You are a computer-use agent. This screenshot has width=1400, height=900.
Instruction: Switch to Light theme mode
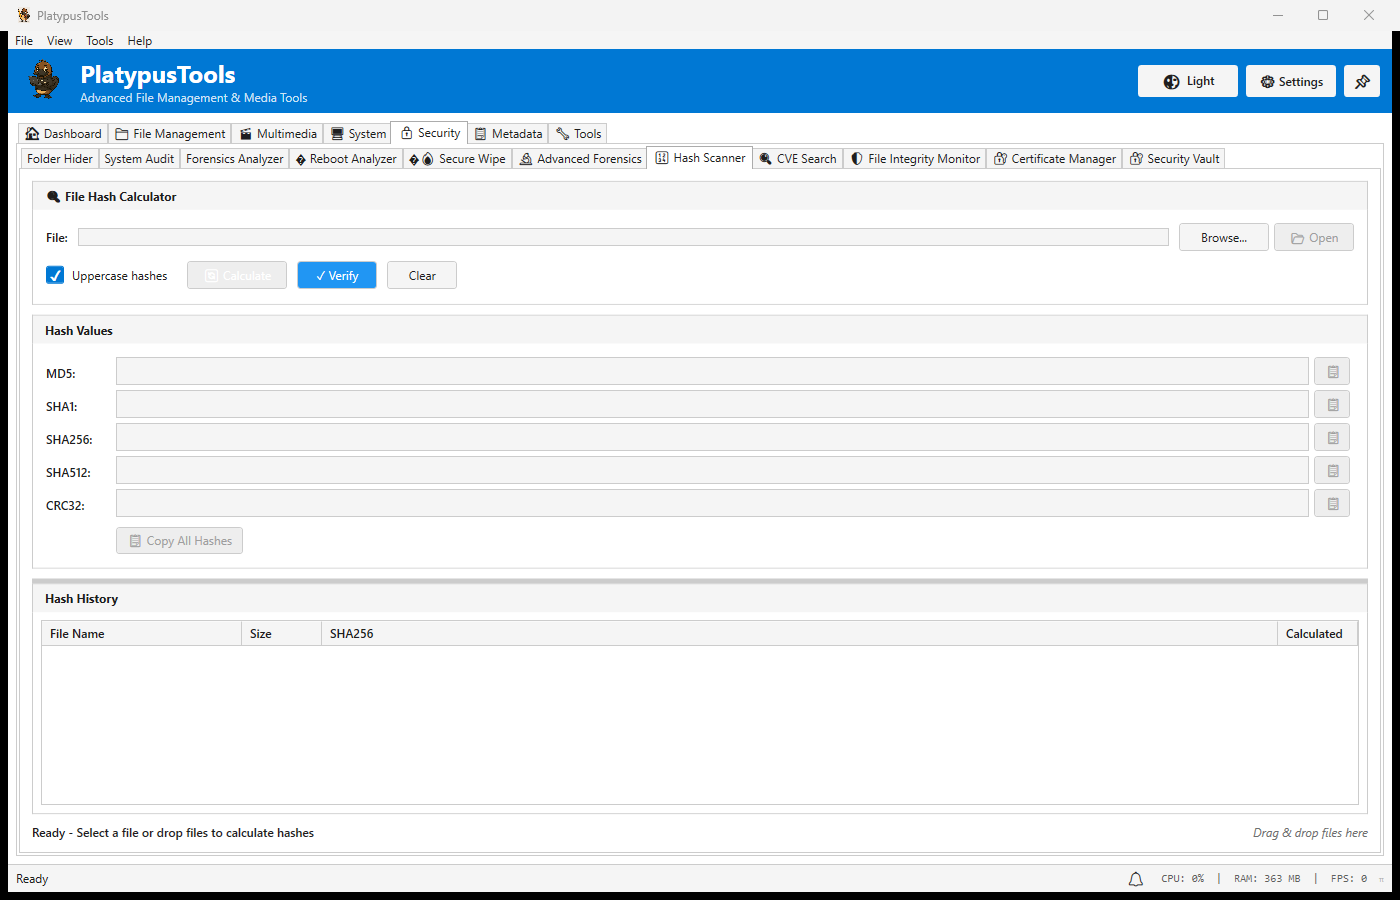(1187, 81)
